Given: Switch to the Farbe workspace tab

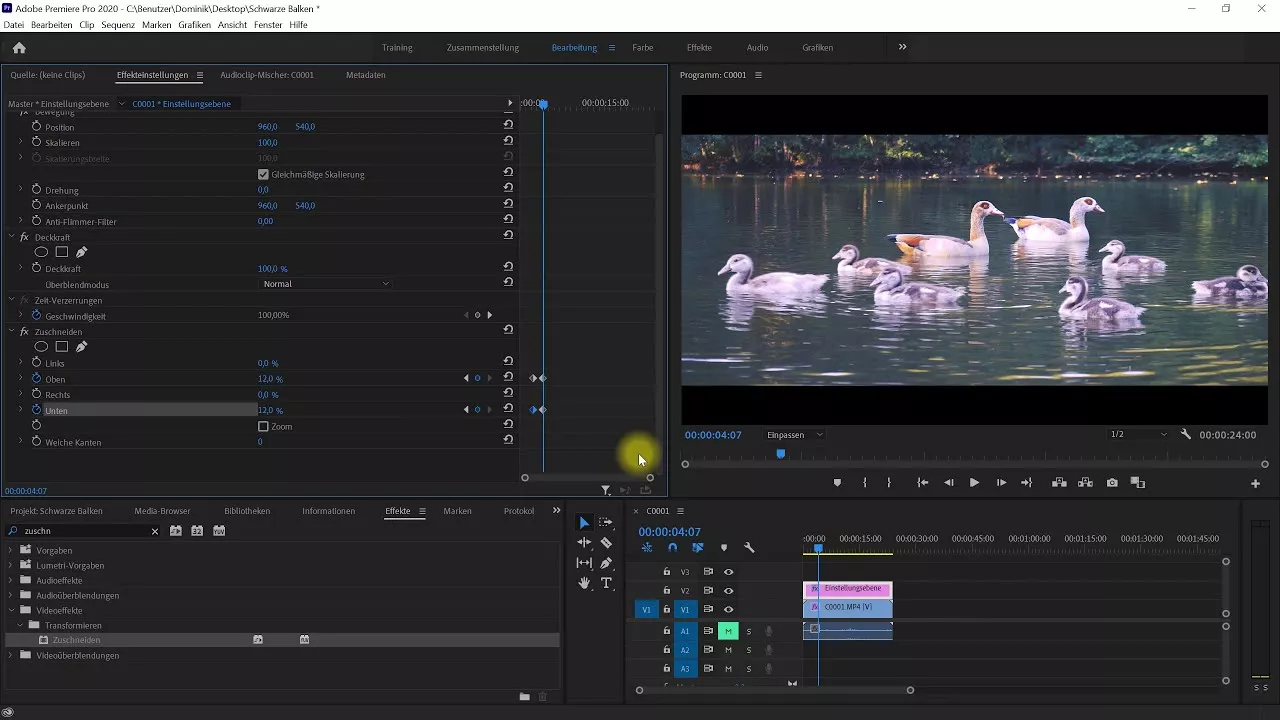Looking at the screenshot, I should 642,47.
